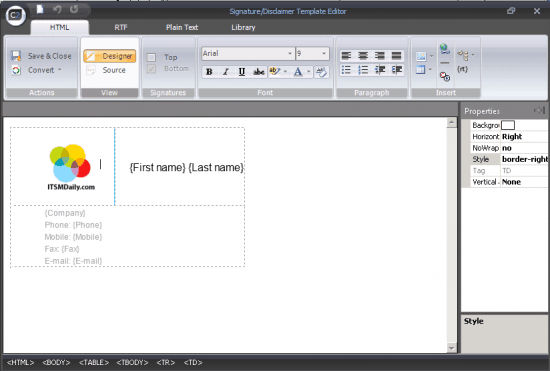The width and height of the screenshot is (550, 371).
Task: Expand the Insert picture dropdown arrow
Action: tap(431, 56)
